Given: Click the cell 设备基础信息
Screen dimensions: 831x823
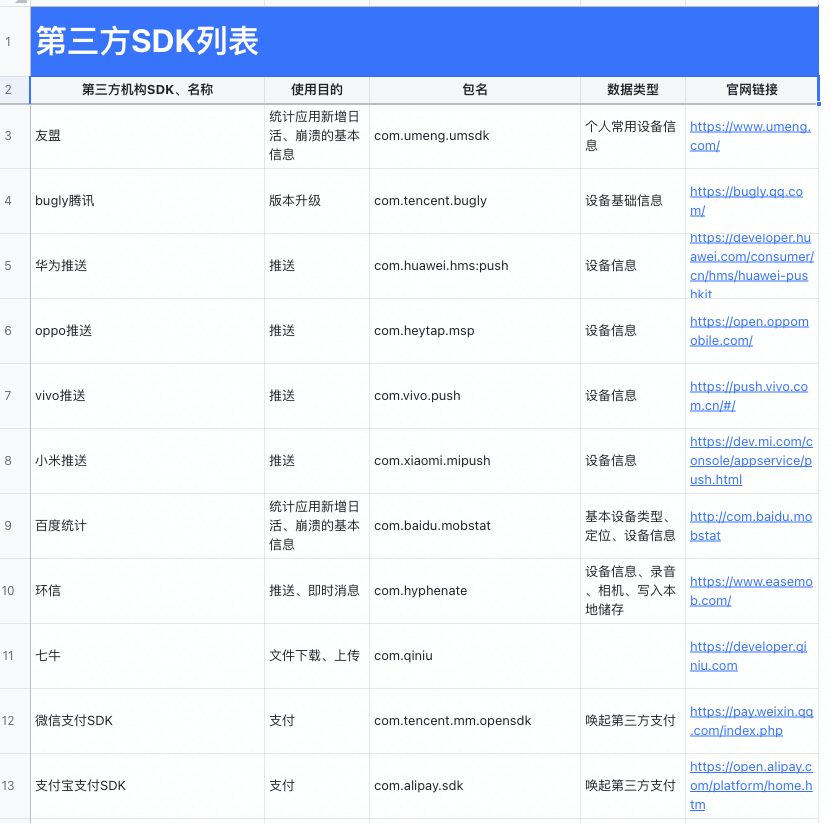Looking at the screenshot, I should 633,201.
